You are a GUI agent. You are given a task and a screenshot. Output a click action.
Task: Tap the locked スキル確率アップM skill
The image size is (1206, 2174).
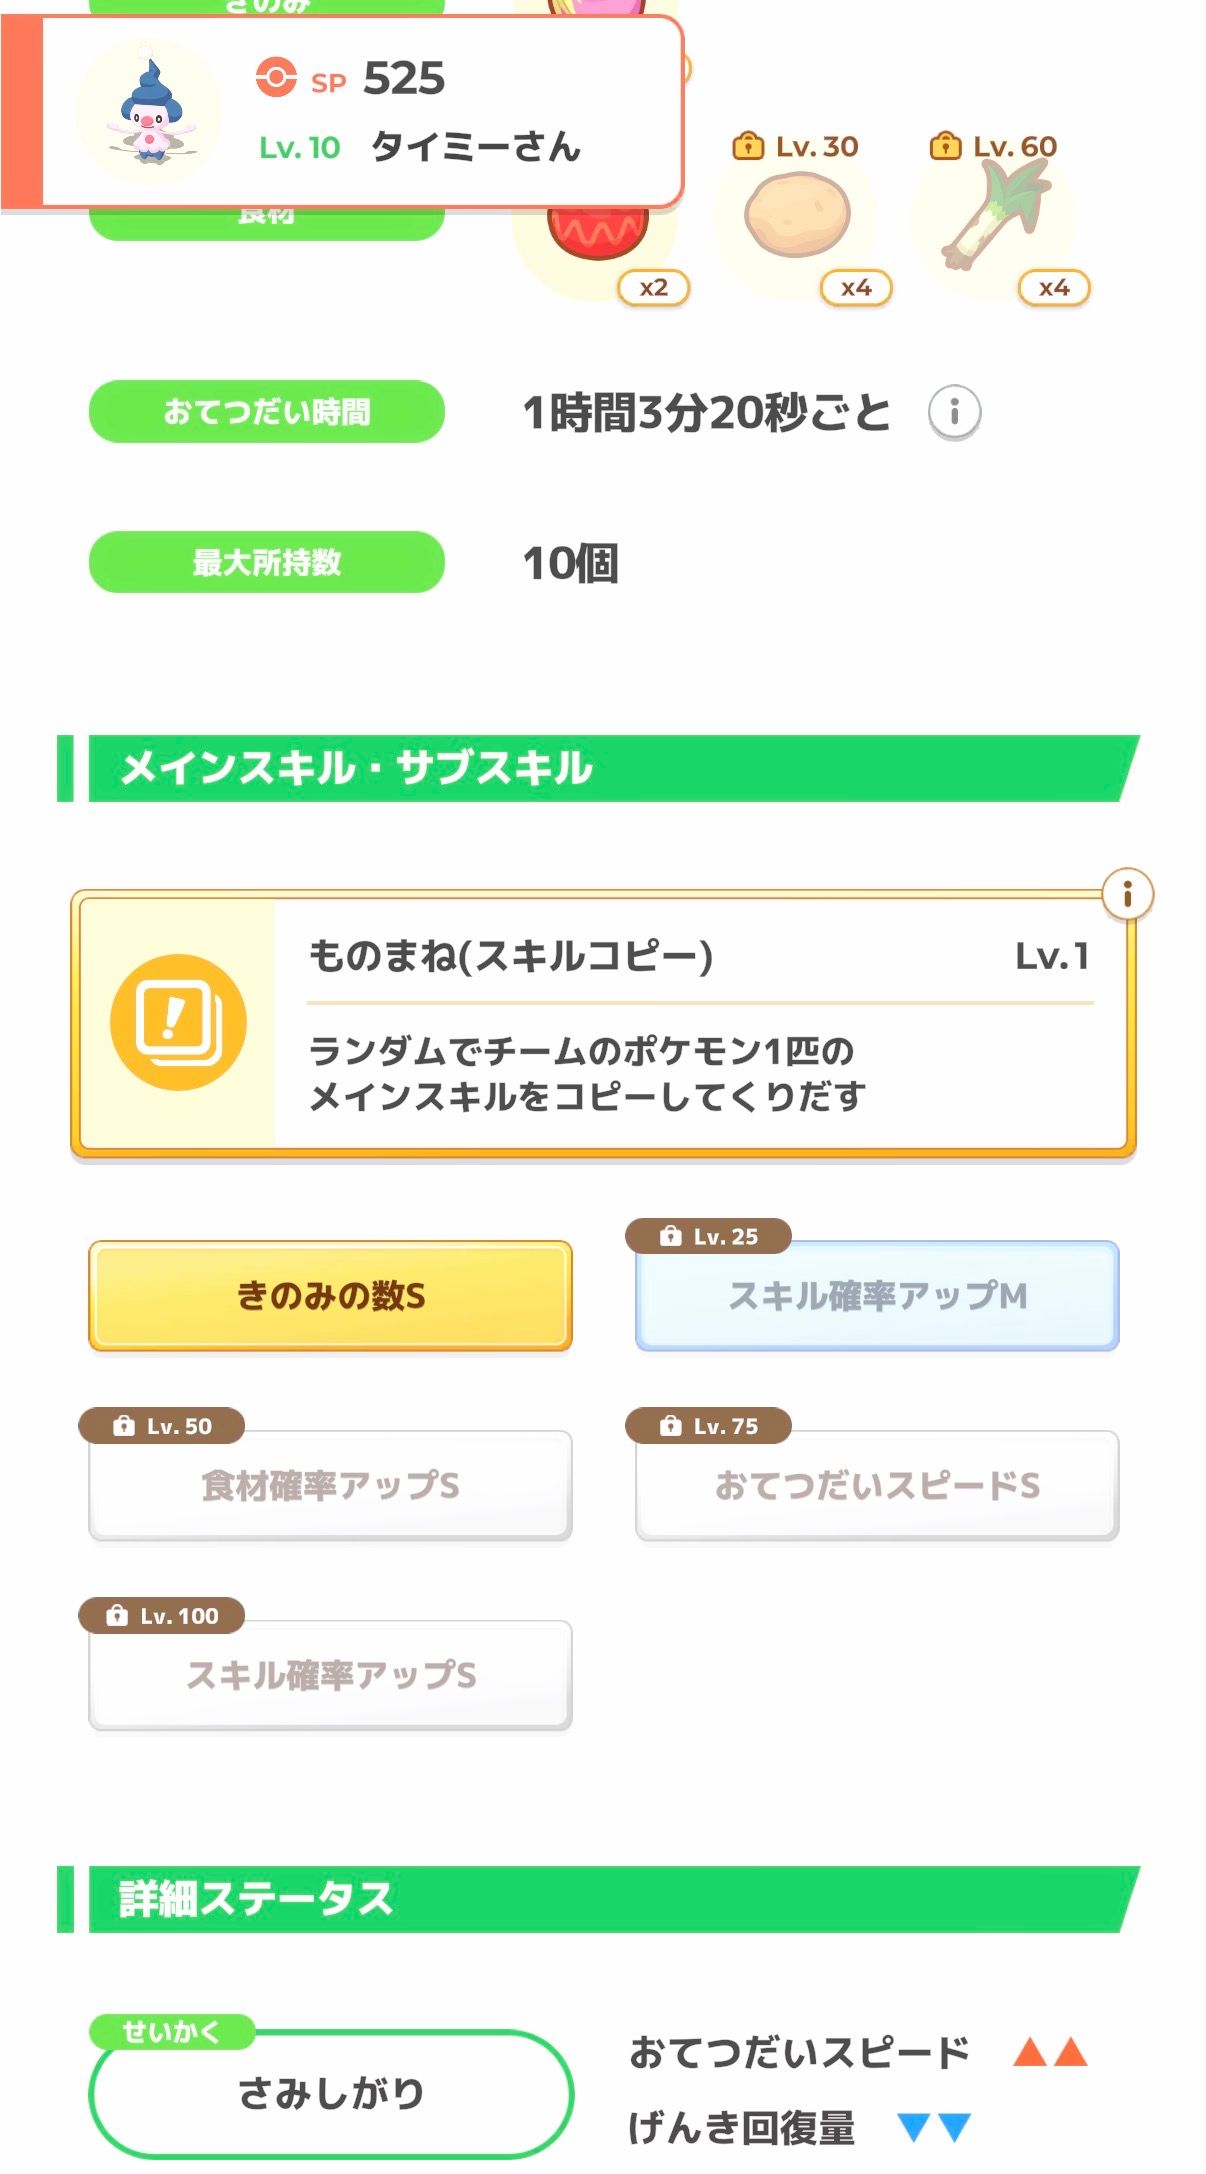click(x=877, y=1296)
